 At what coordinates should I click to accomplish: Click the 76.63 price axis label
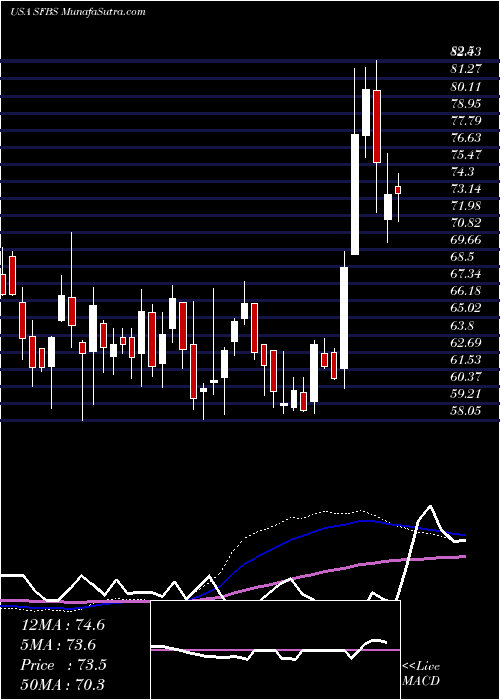(x=466, y=138)
